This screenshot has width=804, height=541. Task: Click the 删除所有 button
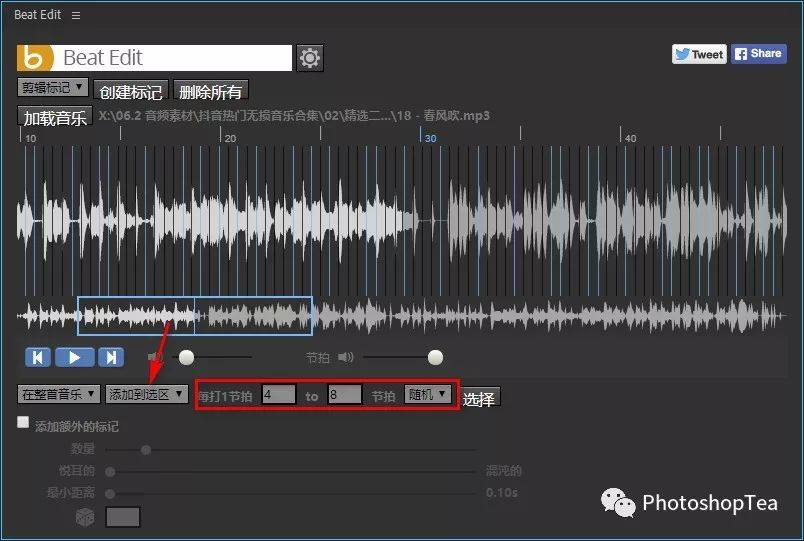(x=211, y=91)
